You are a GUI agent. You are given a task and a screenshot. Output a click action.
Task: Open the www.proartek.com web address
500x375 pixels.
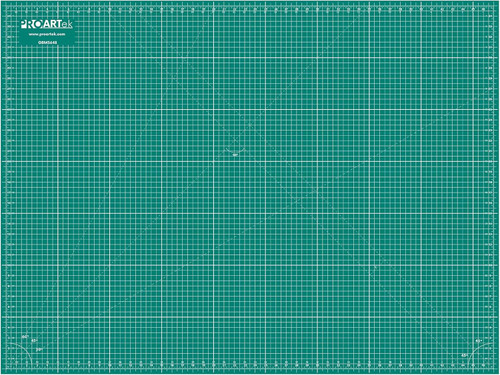[47, 34]
